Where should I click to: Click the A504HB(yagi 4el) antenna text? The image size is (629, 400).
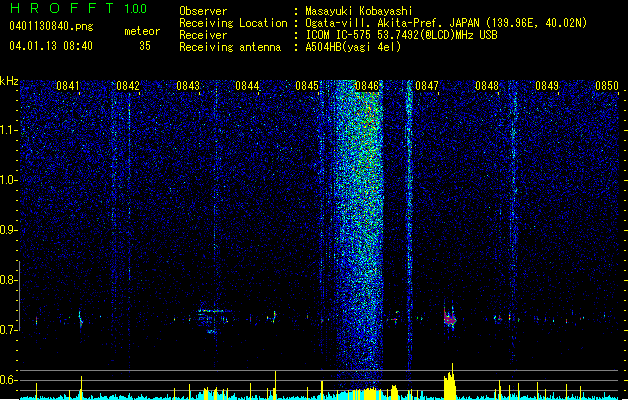353,47
